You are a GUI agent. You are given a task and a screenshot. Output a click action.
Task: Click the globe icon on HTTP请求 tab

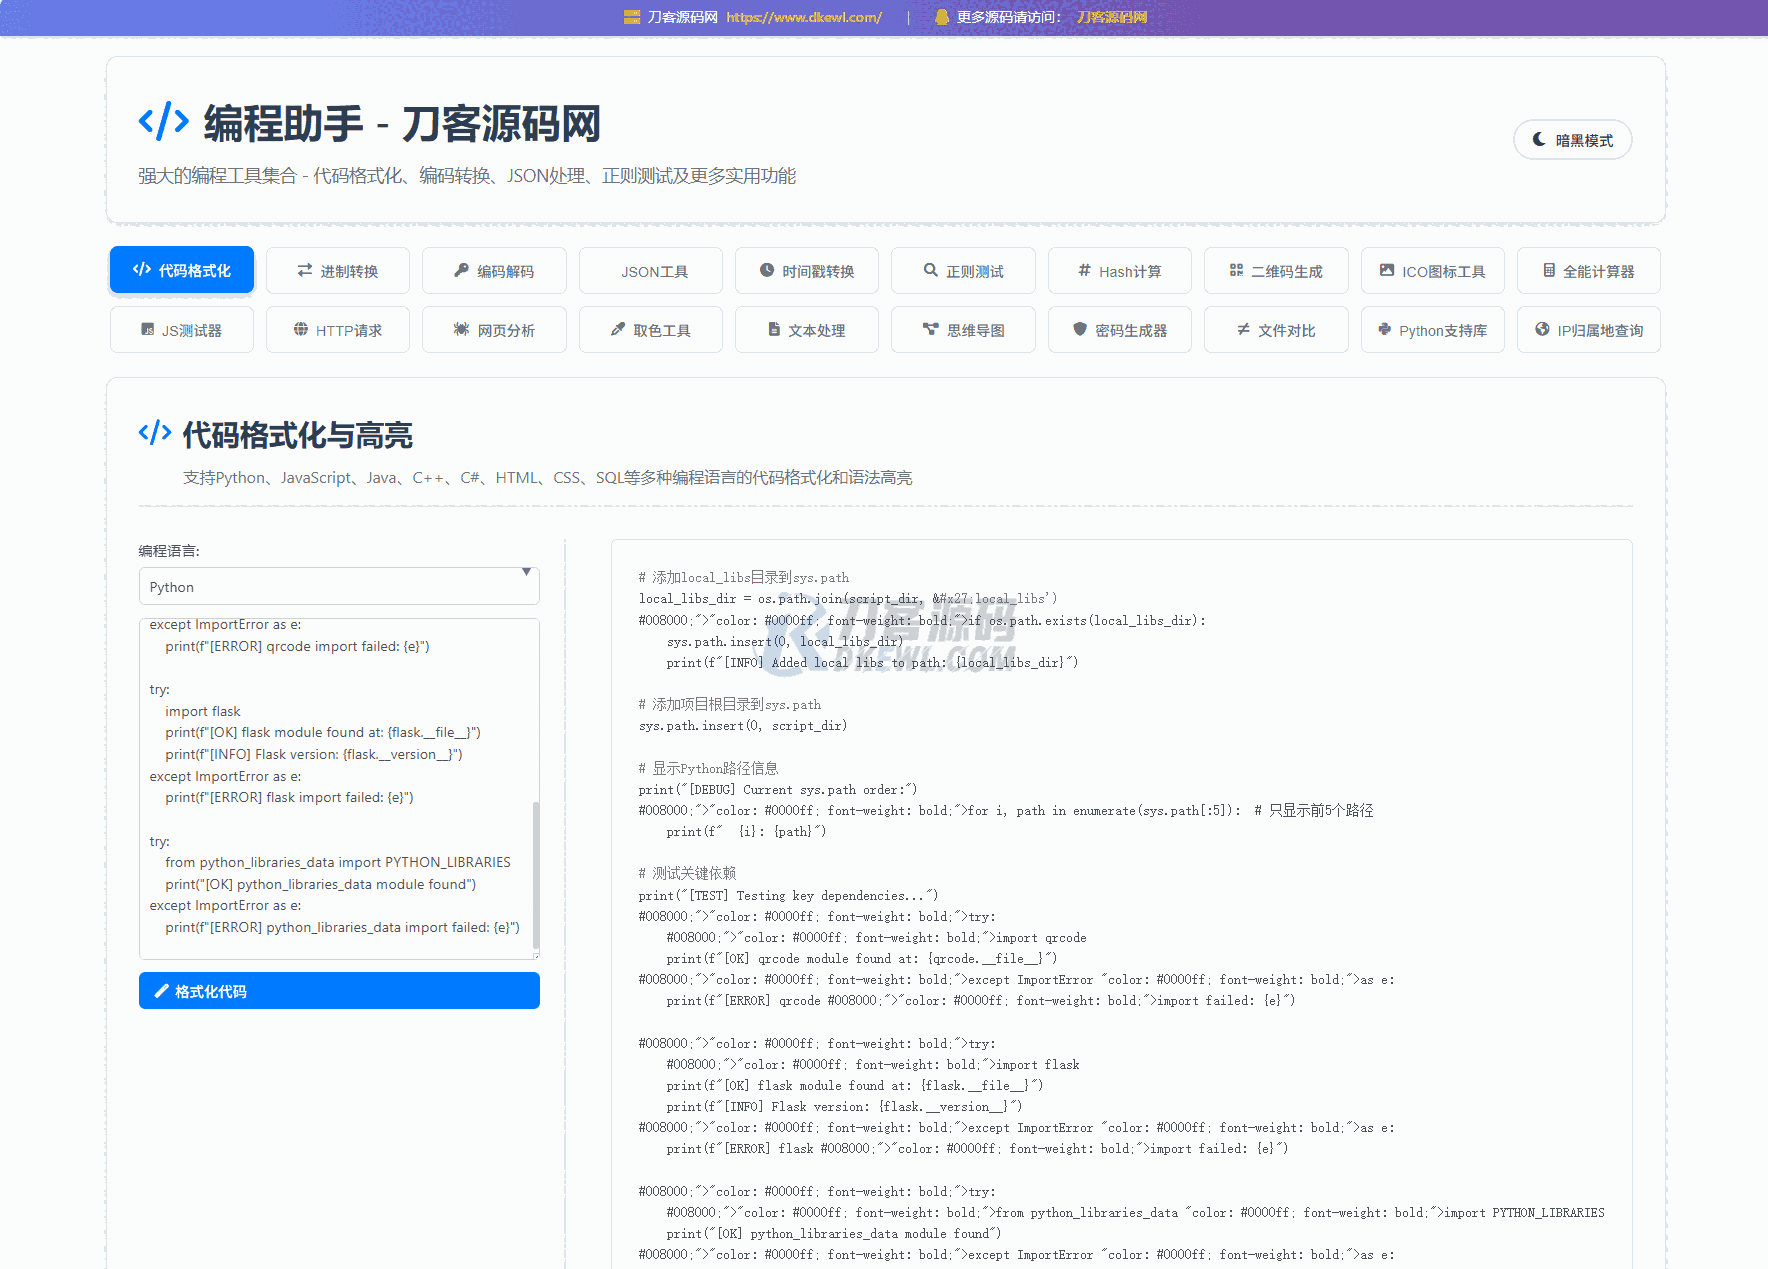[x=300, y=329]
